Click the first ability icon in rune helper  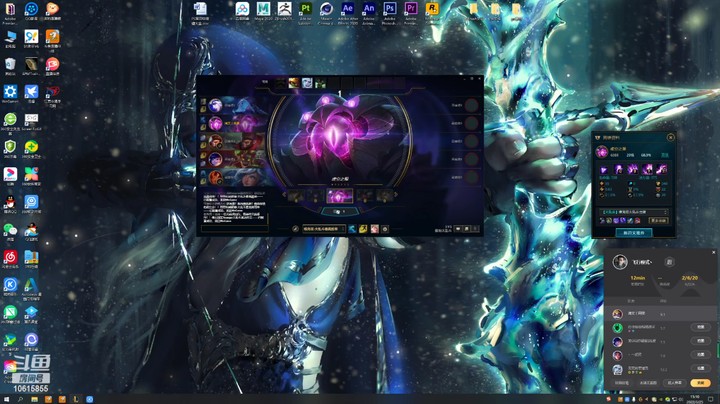(604, 169)
